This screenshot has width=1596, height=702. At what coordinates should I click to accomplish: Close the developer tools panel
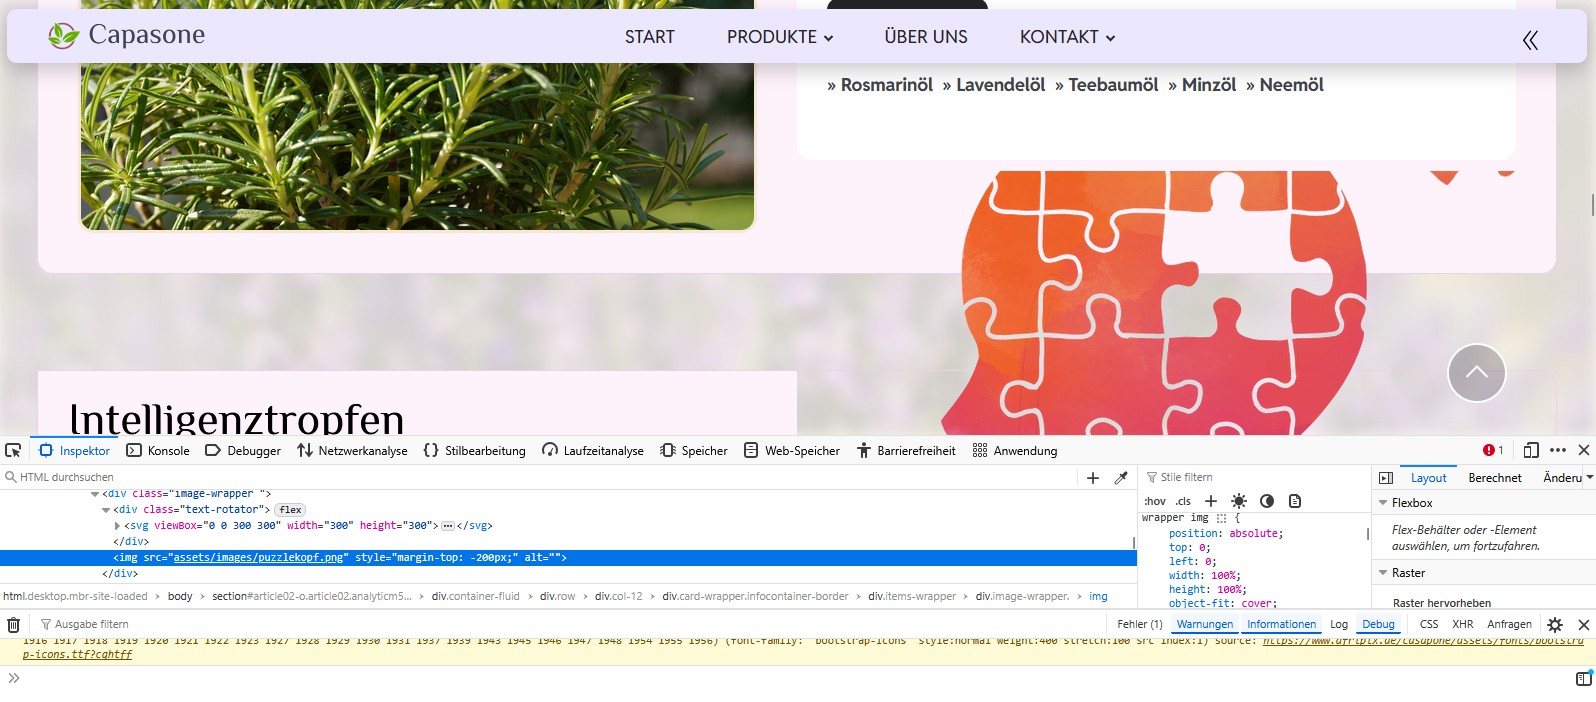[1584, 450]
